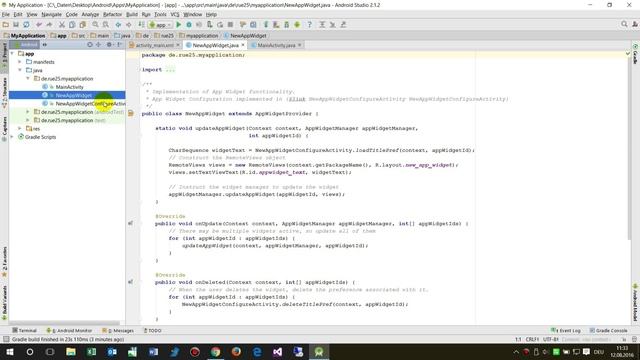This screenshot has width=640, height=360.
Task: Click the Save All toolbar icon
Action: pos(16,25)
